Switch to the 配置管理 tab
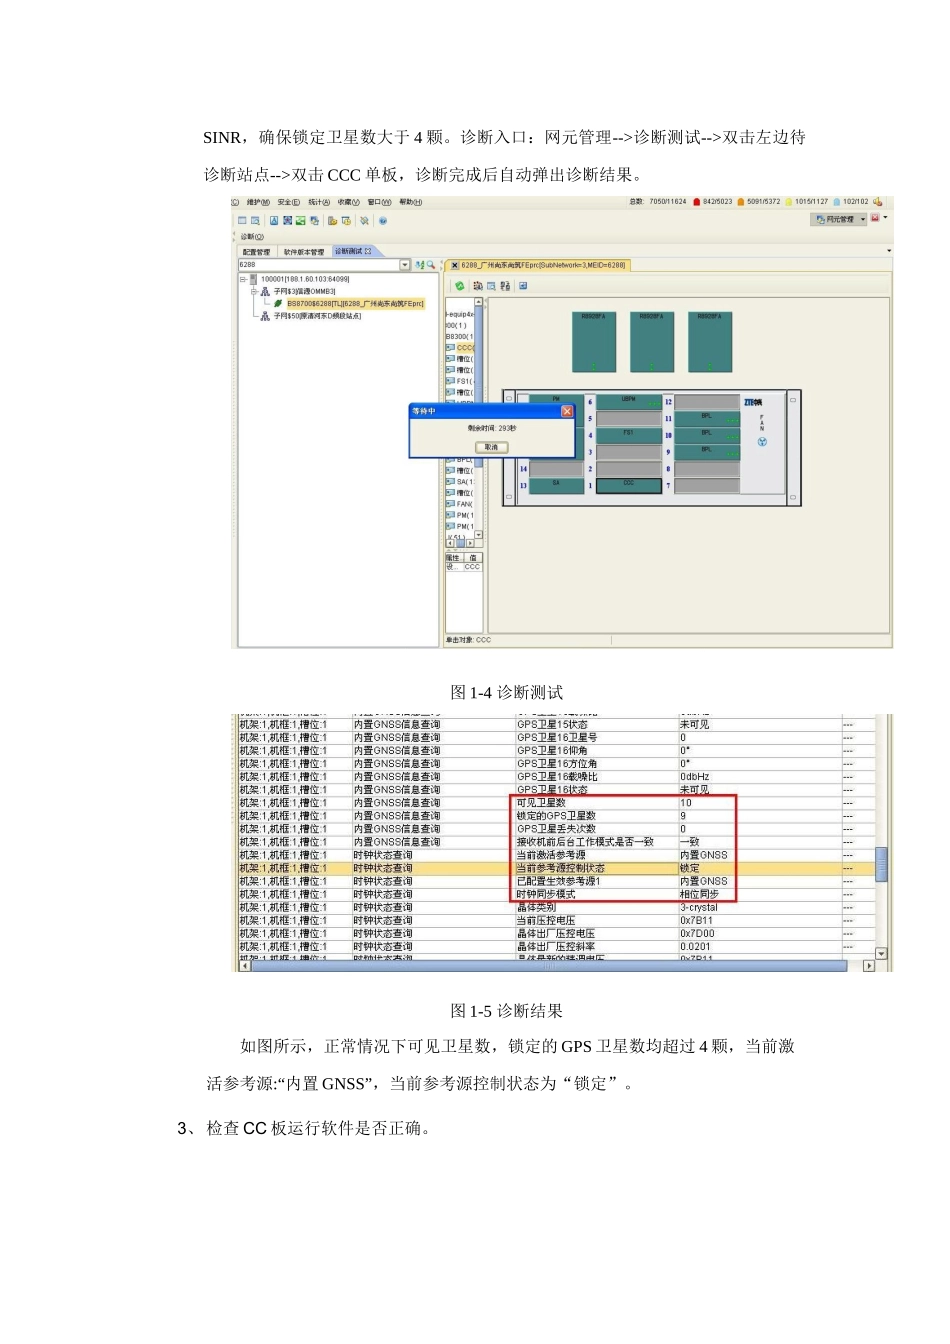The width and height of the screenshot is (950, 1344). (257, 252)
